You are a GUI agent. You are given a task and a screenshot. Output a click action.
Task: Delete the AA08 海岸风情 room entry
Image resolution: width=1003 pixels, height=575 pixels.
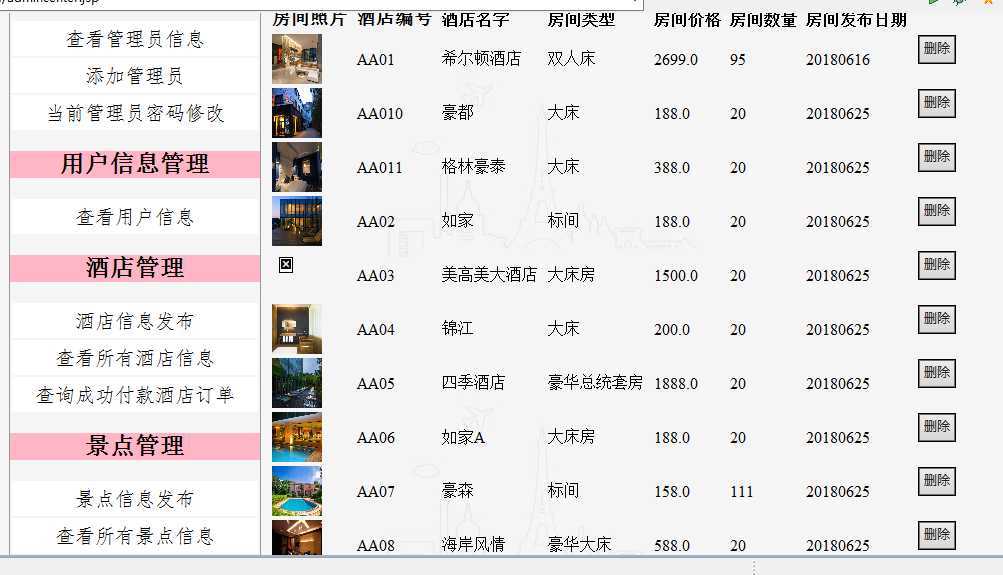coord(936,535)
